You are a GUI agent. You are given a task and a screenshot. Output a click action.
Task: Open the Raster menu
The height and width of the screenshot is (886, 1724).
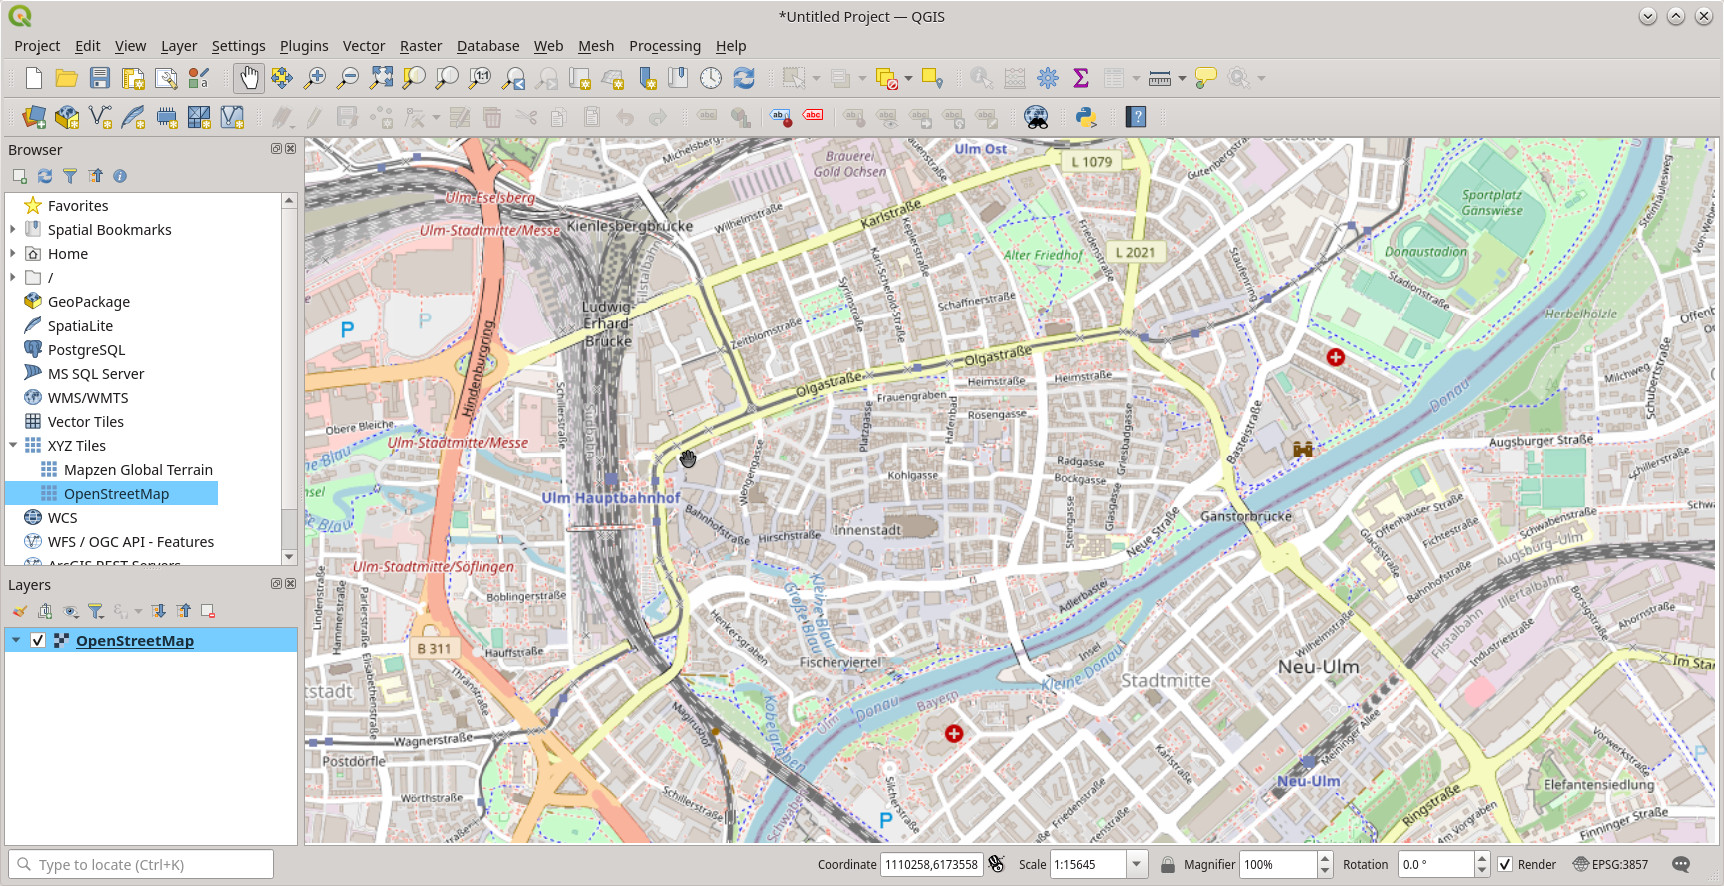click(421, 46)
